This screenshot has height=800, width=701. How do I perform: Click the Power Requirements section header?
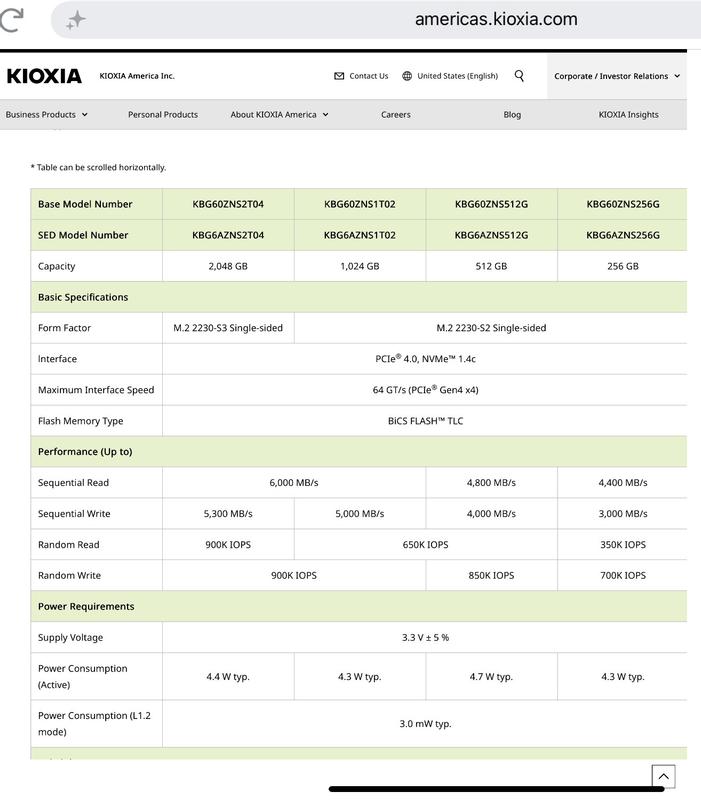pos(359,607)
